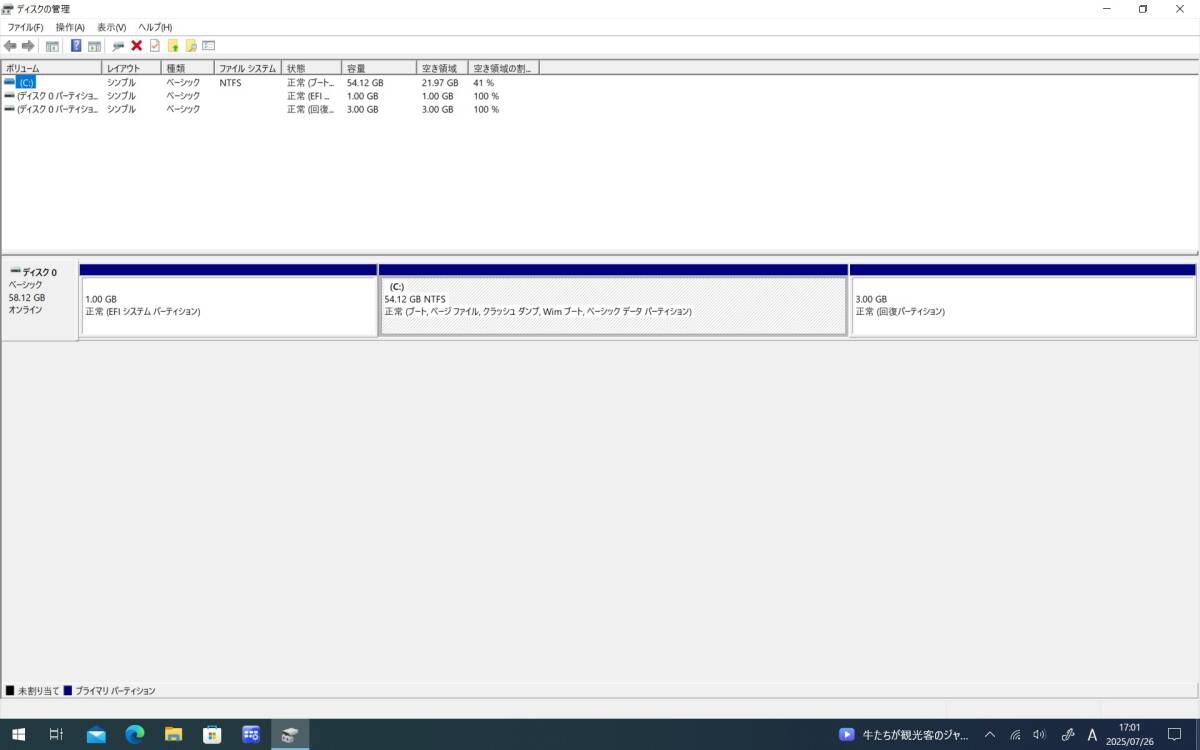1200x750 pixels.
Task: Sort by the 状態 column header
Action: [x=312, y=68]
